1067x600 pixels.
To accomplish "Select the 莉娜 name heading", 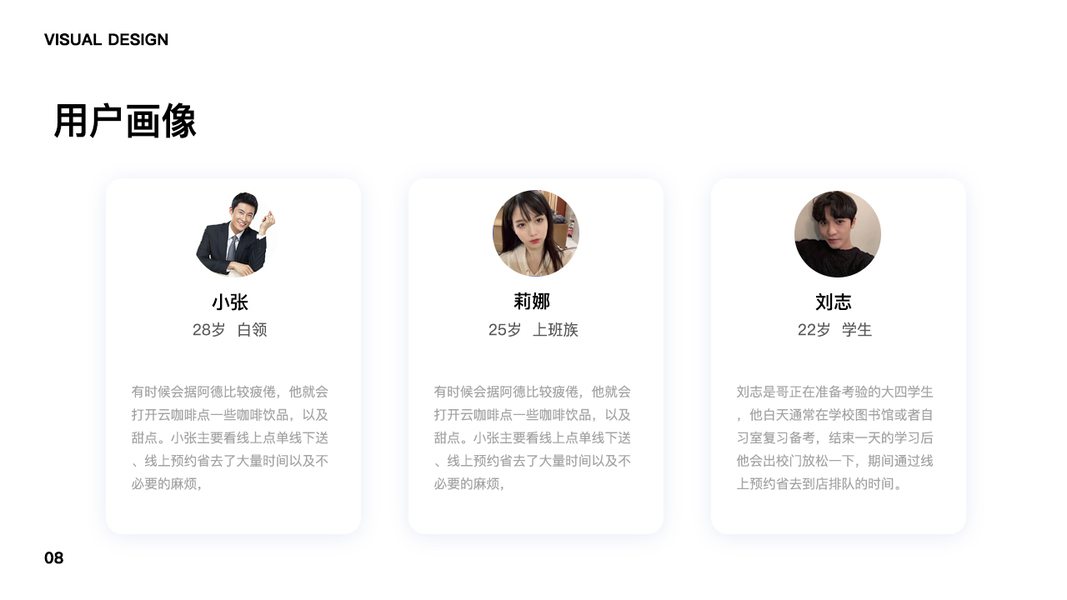I will [x=531, y=301].
